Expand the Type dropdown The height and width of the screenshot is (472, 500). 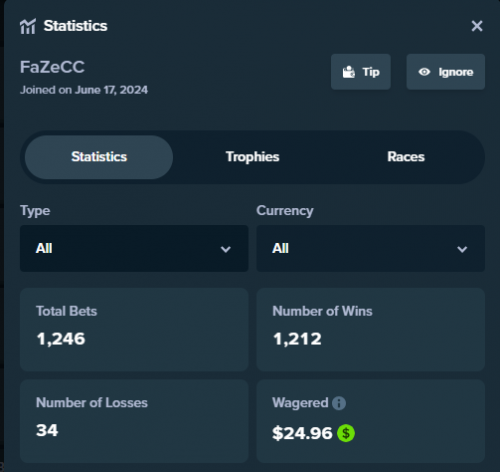[134, 248]
